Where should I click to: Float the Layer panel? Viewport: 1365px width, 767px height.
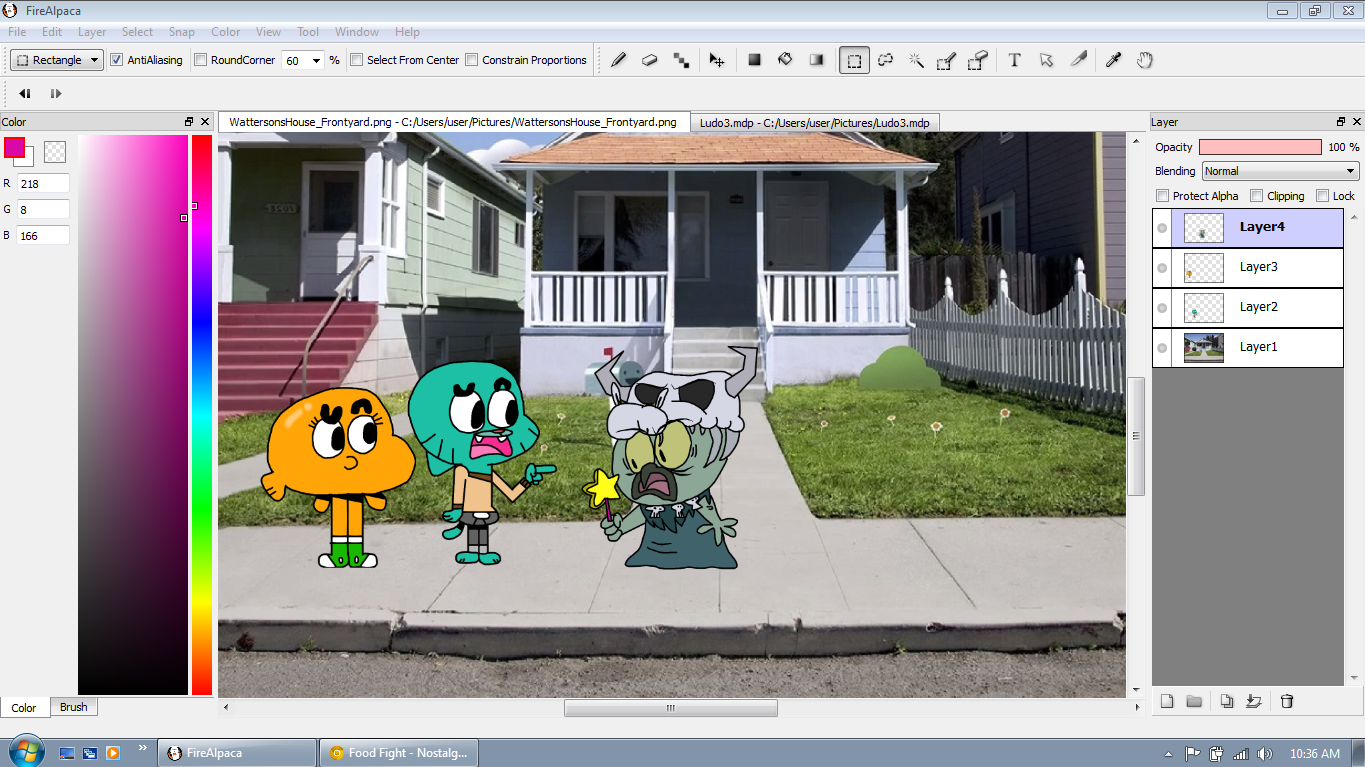(1341, 122)
